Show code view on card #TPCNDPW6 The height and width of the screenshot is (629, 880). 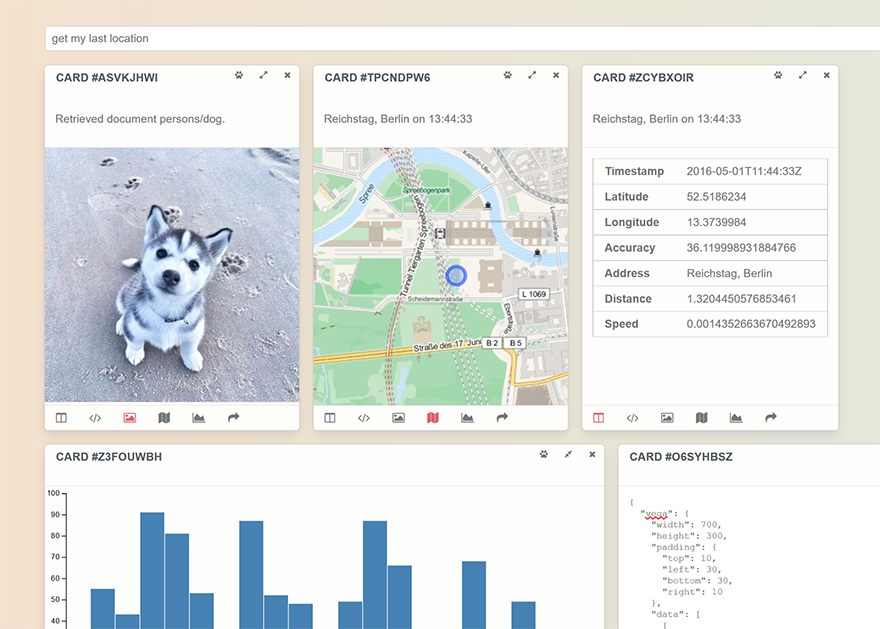click(364, 417)
